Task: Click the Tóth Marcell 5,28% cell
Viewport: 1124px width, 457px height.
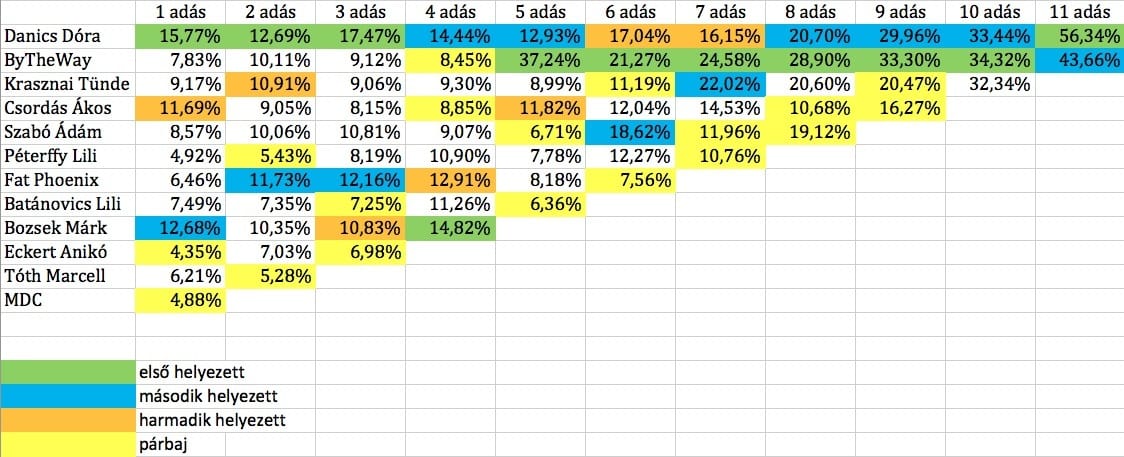Action: [270, 276]
